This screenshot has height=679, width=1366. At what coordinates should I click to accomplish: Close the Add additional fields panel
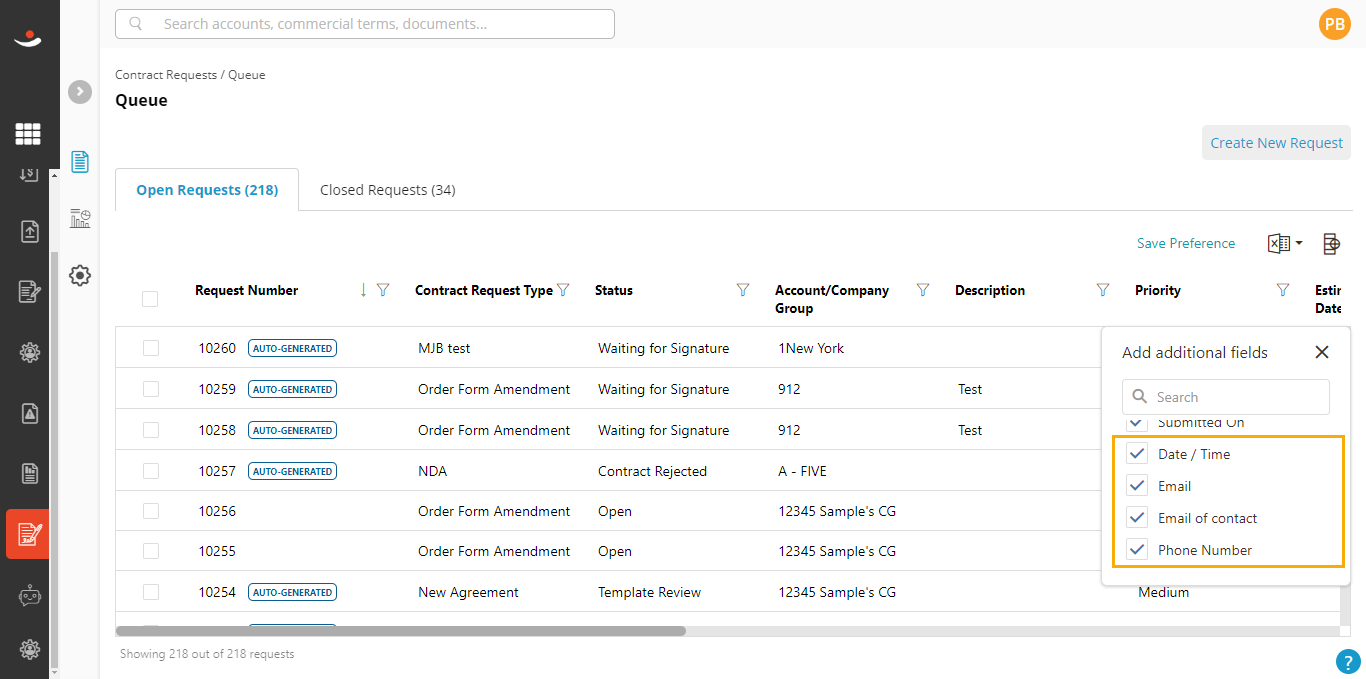point(1322,352)
